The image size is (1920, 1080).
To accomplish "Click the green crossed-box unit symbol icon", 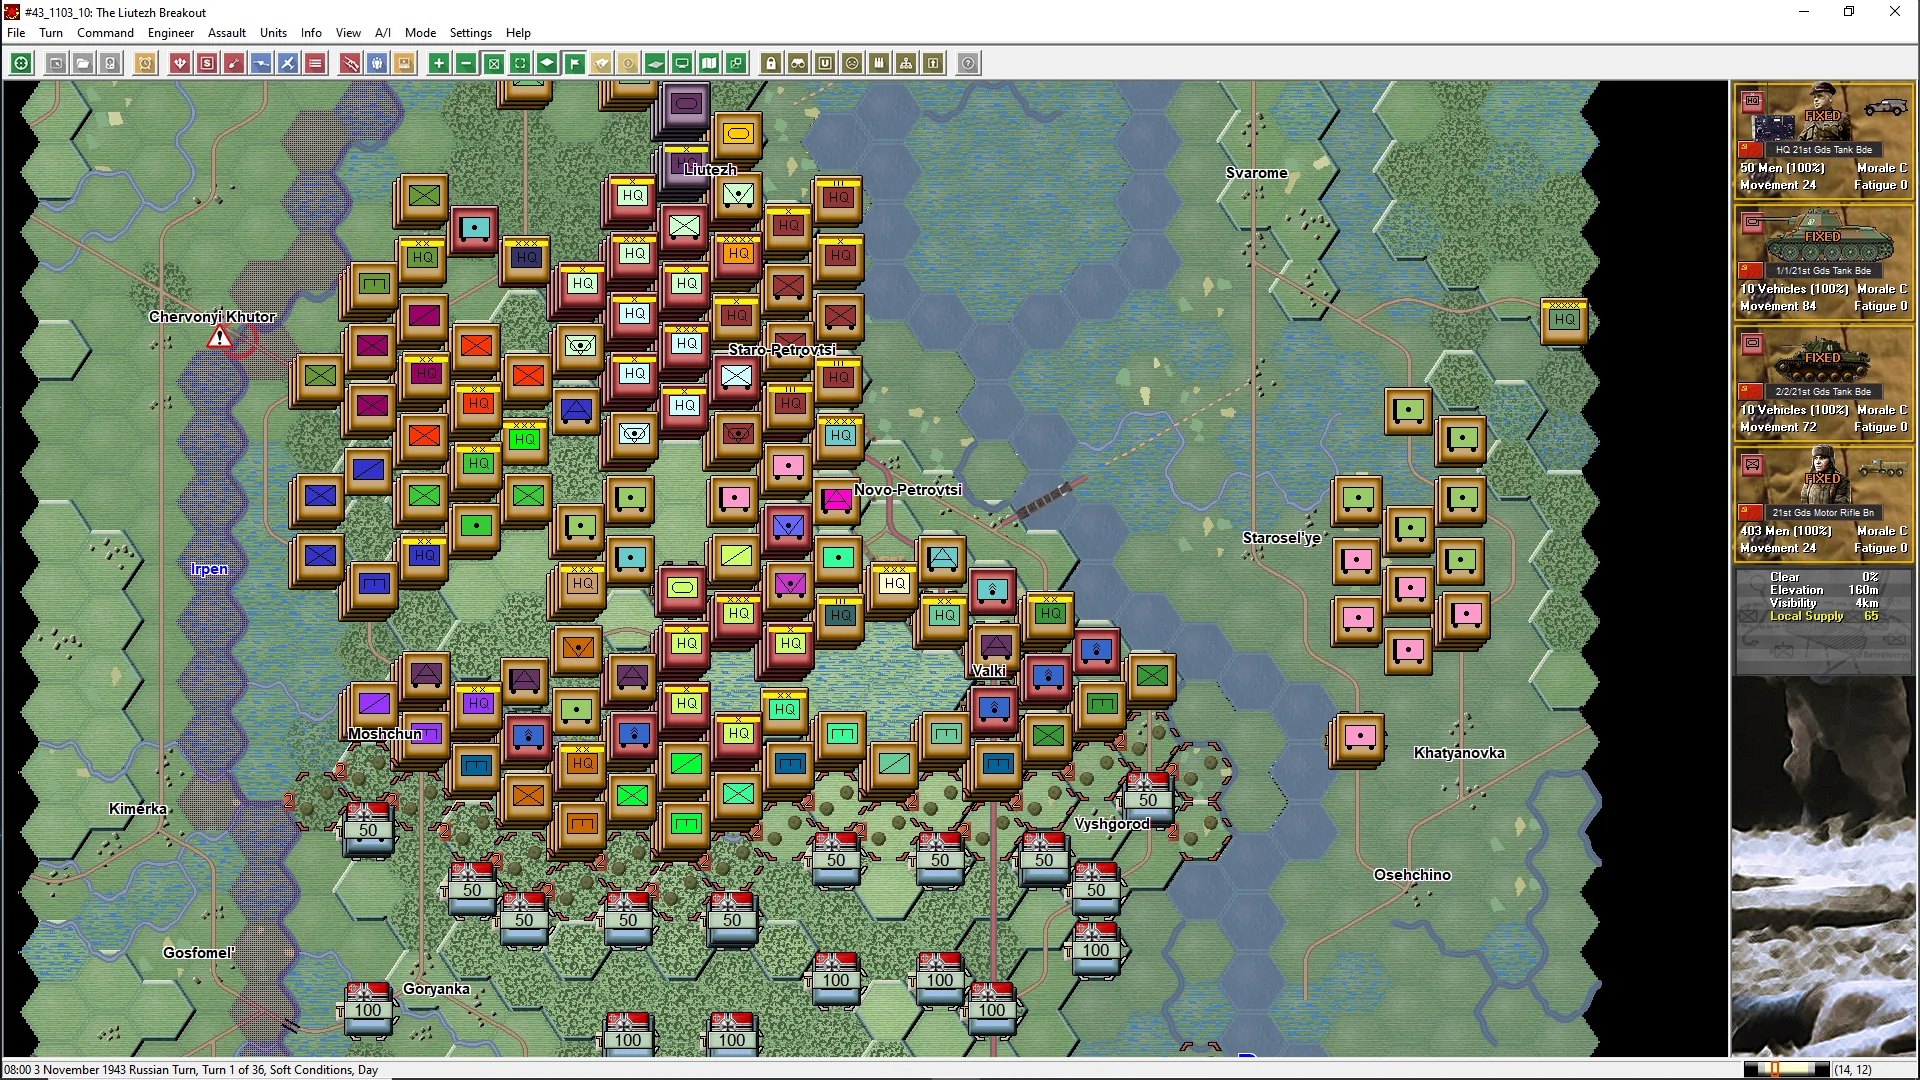I will tap(493, 64).
